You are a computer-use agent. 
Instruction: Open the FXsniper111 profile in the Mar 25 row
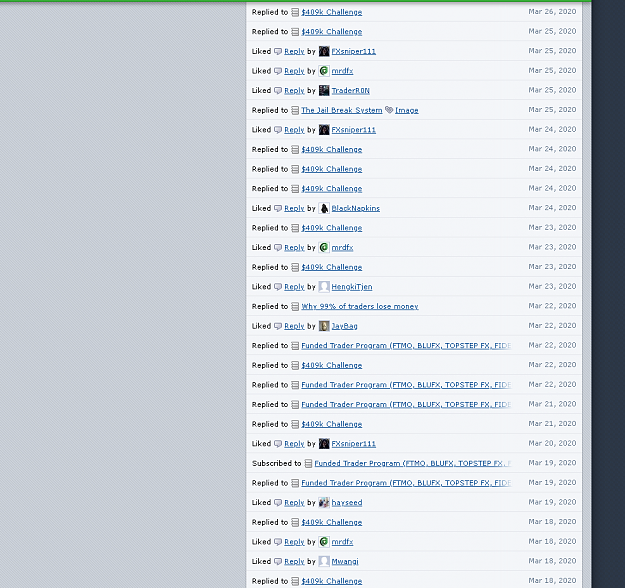click(x=354, y=51)
